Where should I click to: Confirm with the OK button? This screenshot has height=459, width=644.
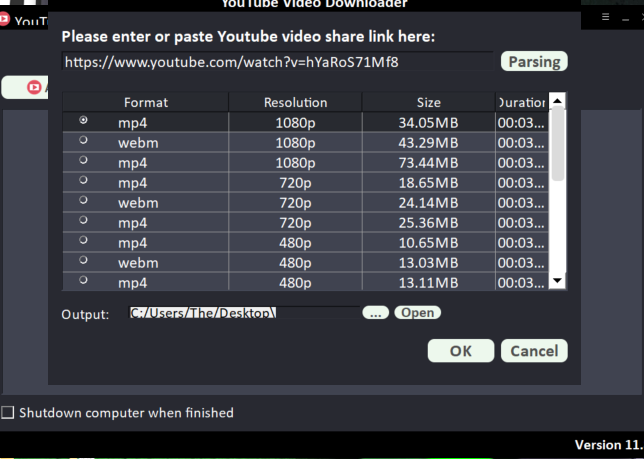(x=460, y=351)
